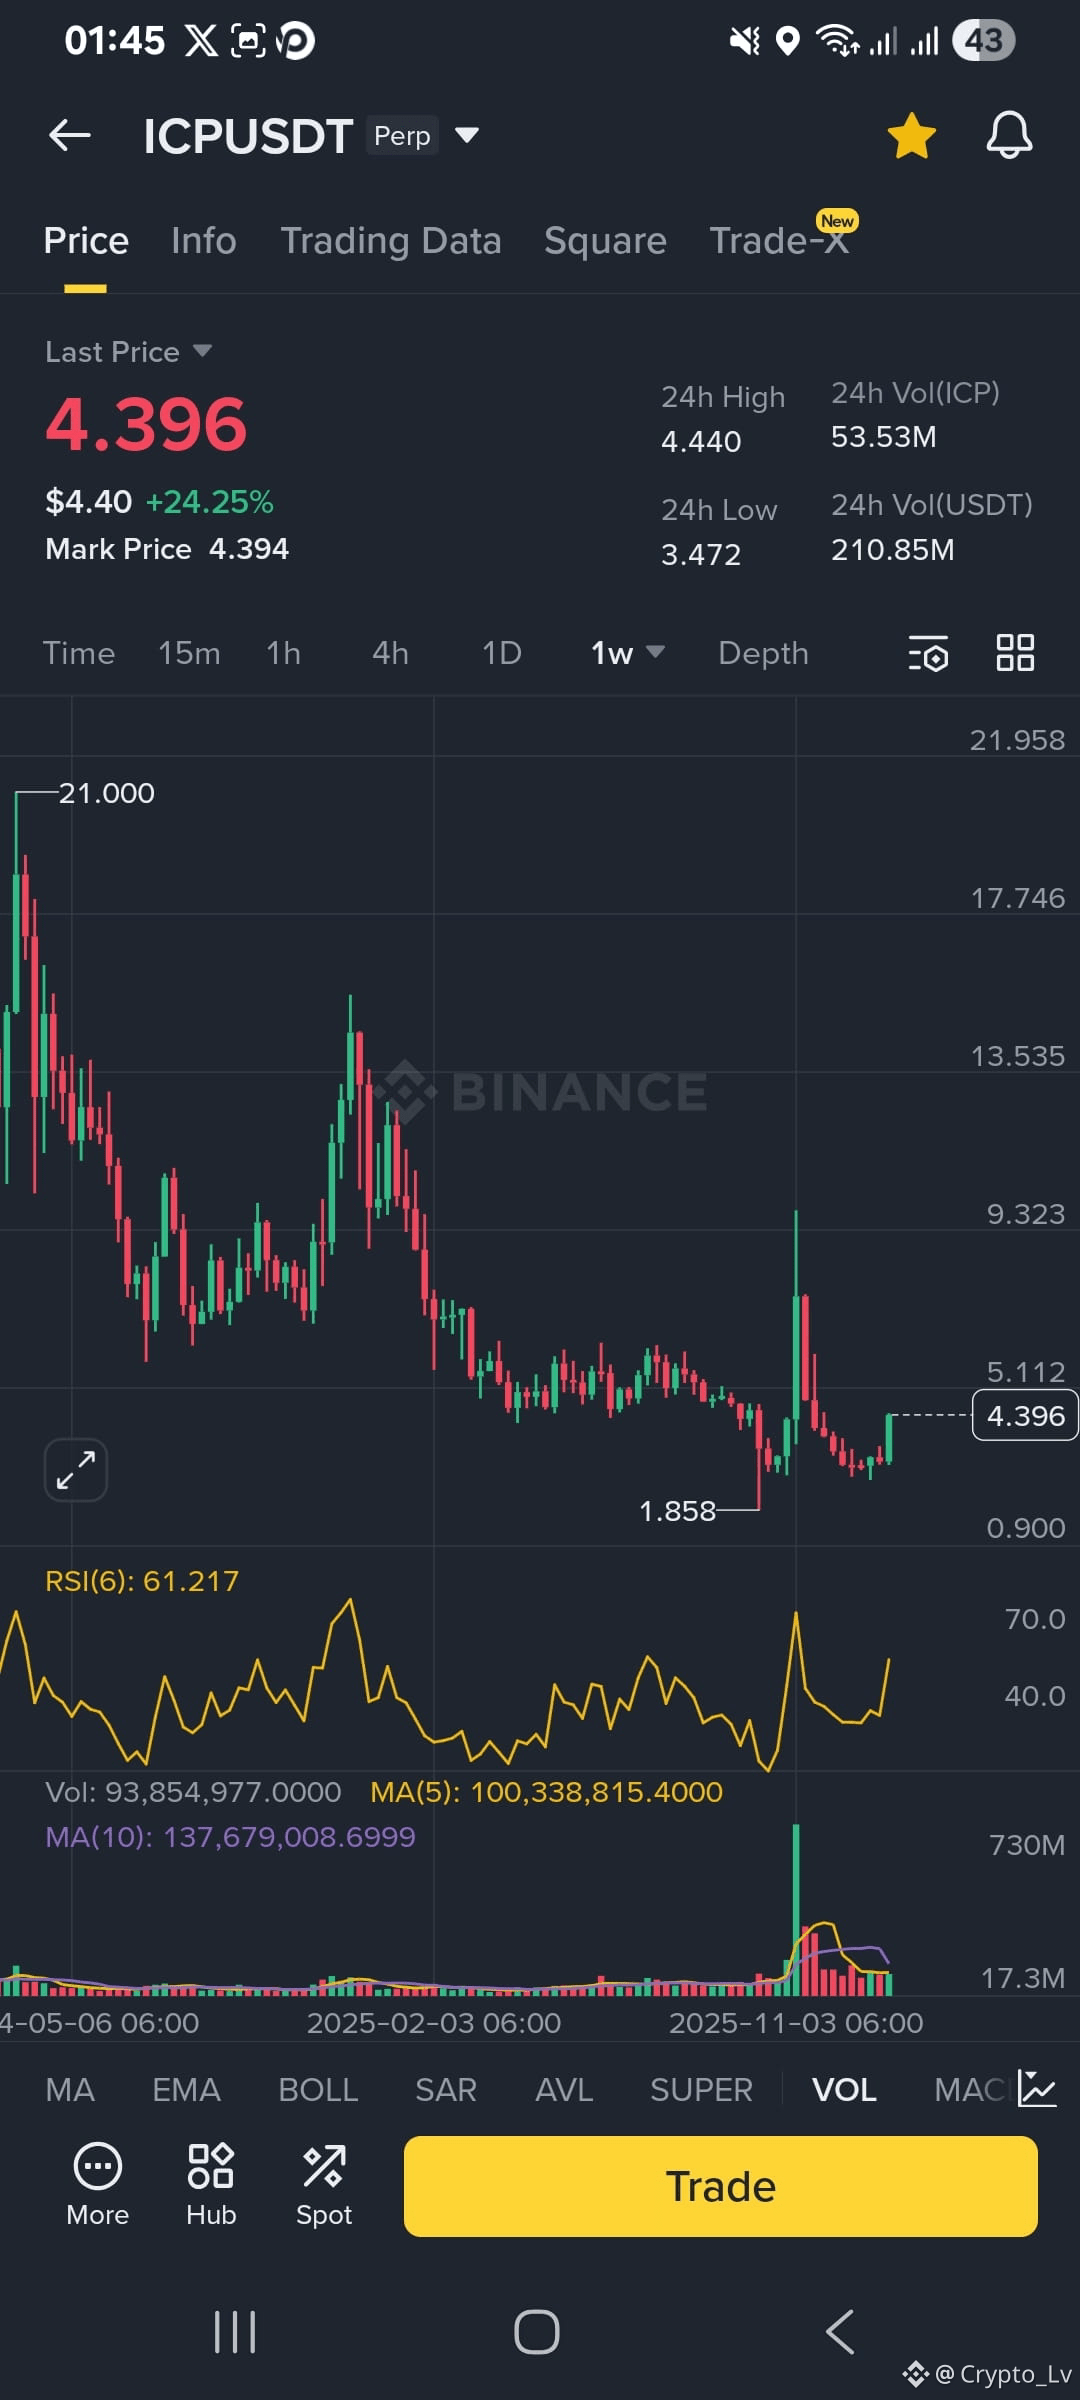Open the Hub shortcut

[211, 2186]
